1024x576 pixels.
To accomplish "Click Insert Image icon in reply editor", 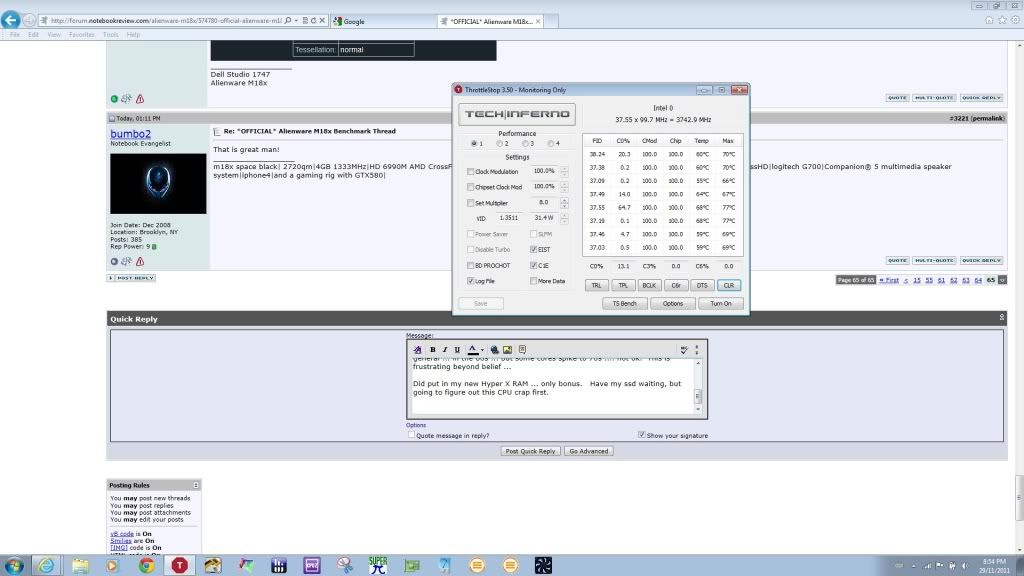I will 508,349.
